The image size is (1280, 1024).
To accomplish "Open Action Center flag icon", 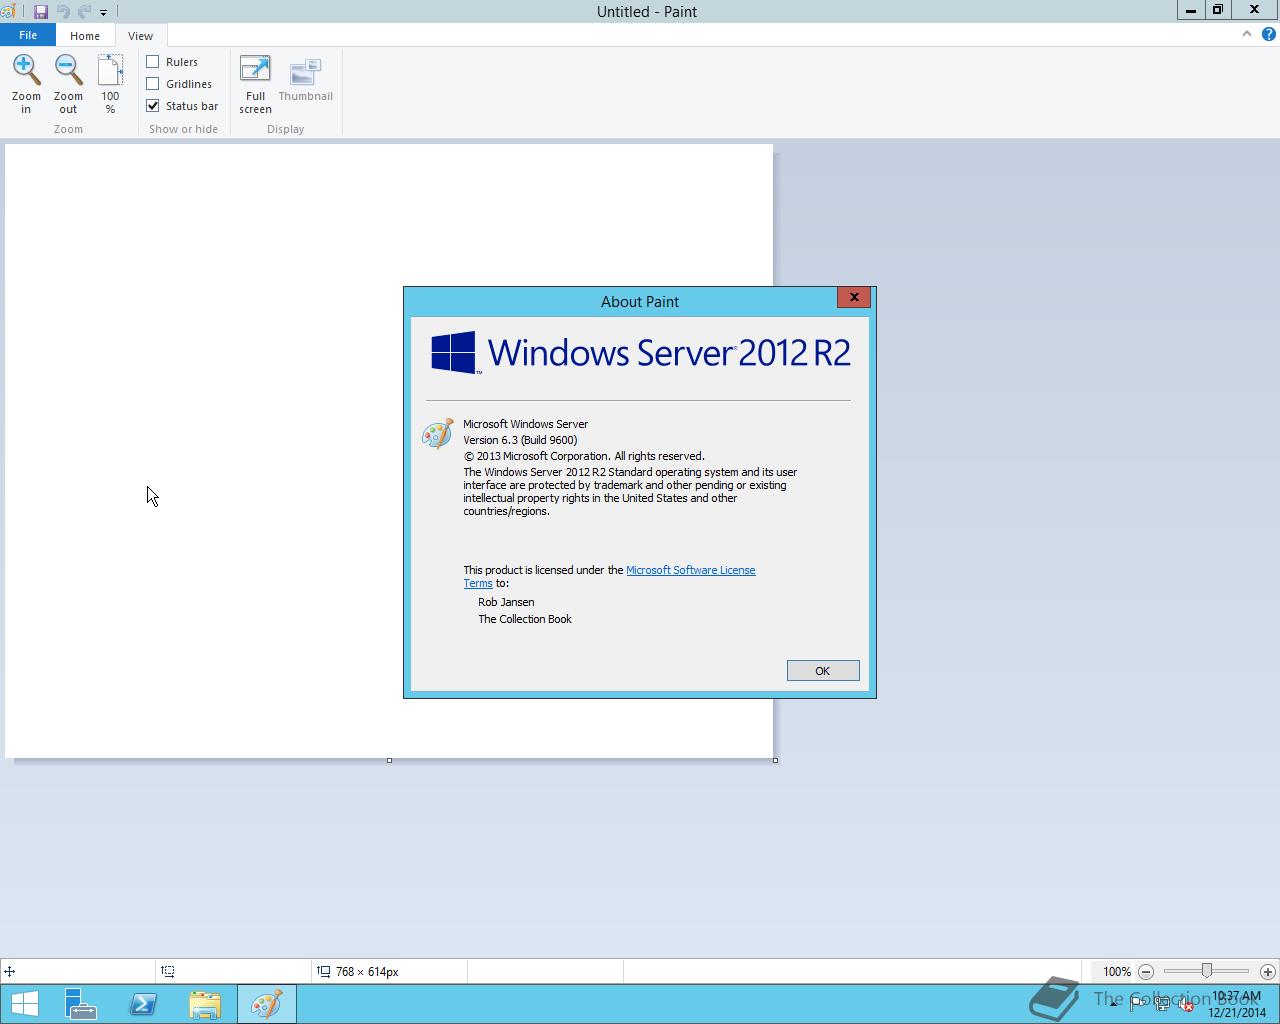I will pos(1138,1004).
